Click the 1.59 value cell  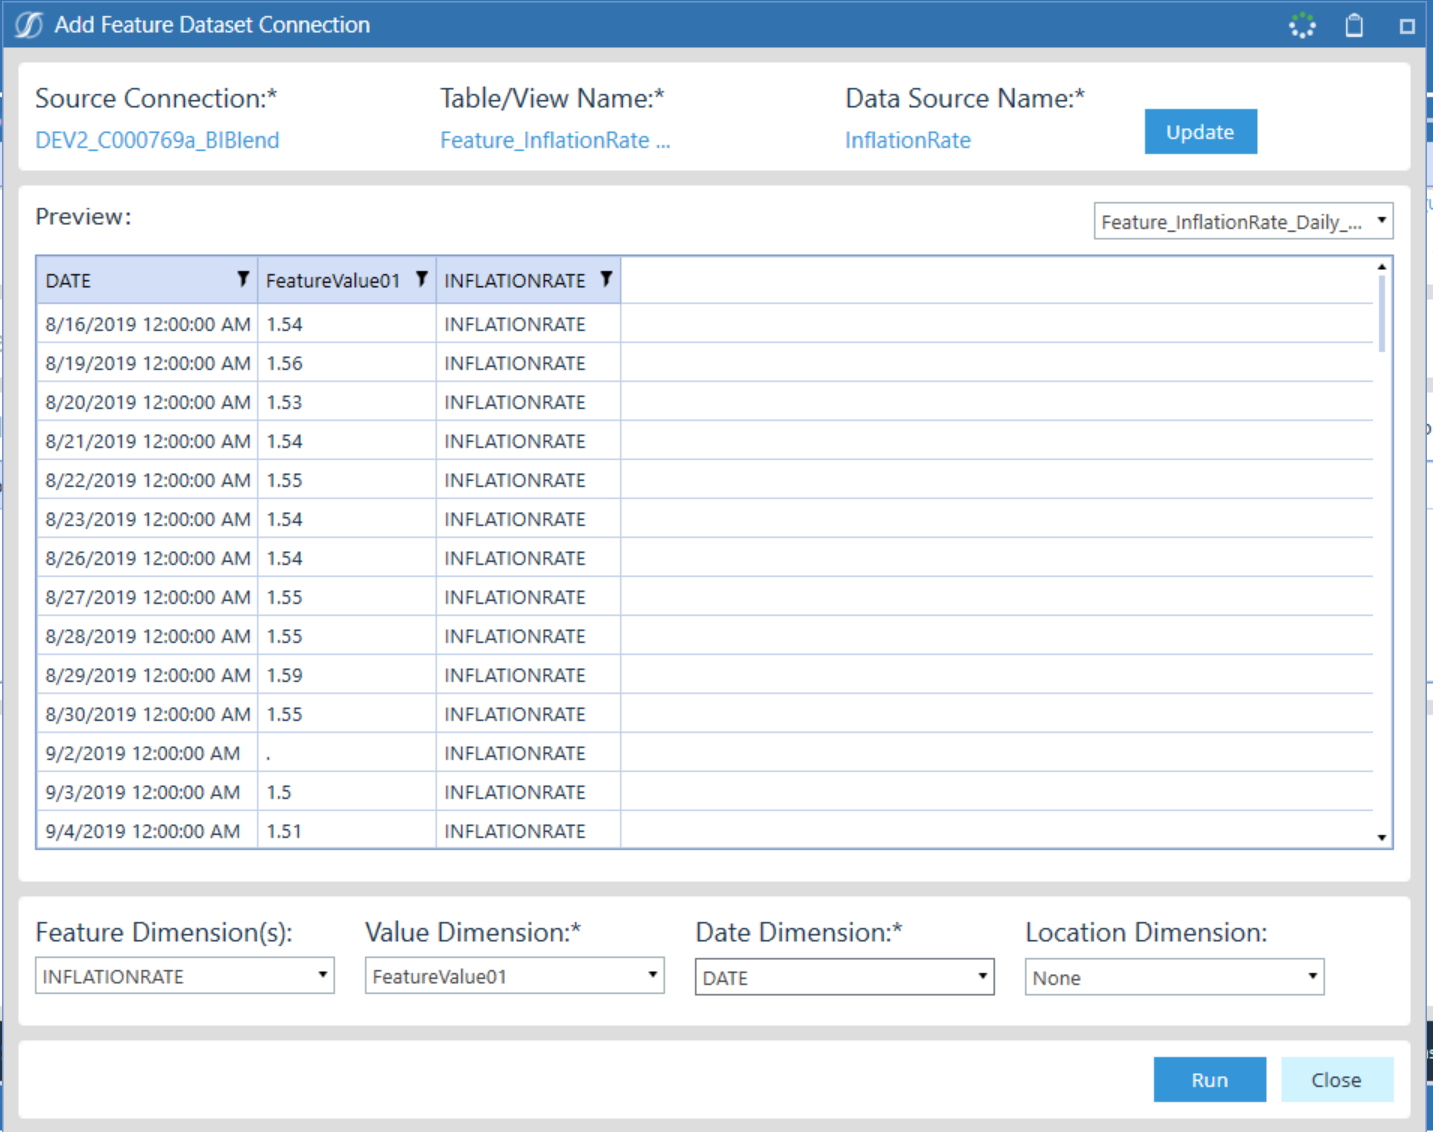(x=347, y=675)
